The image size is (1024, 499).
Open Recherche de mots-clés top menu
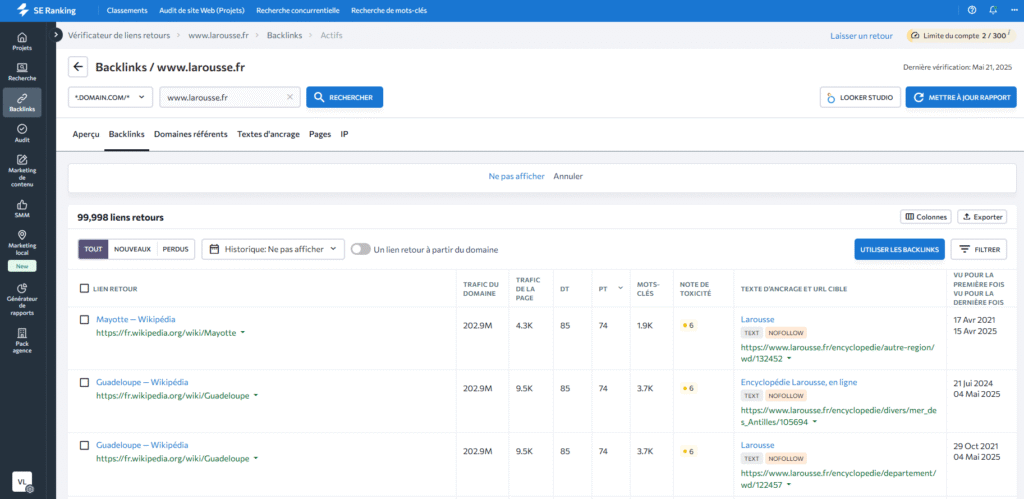[x=389, y=10]
